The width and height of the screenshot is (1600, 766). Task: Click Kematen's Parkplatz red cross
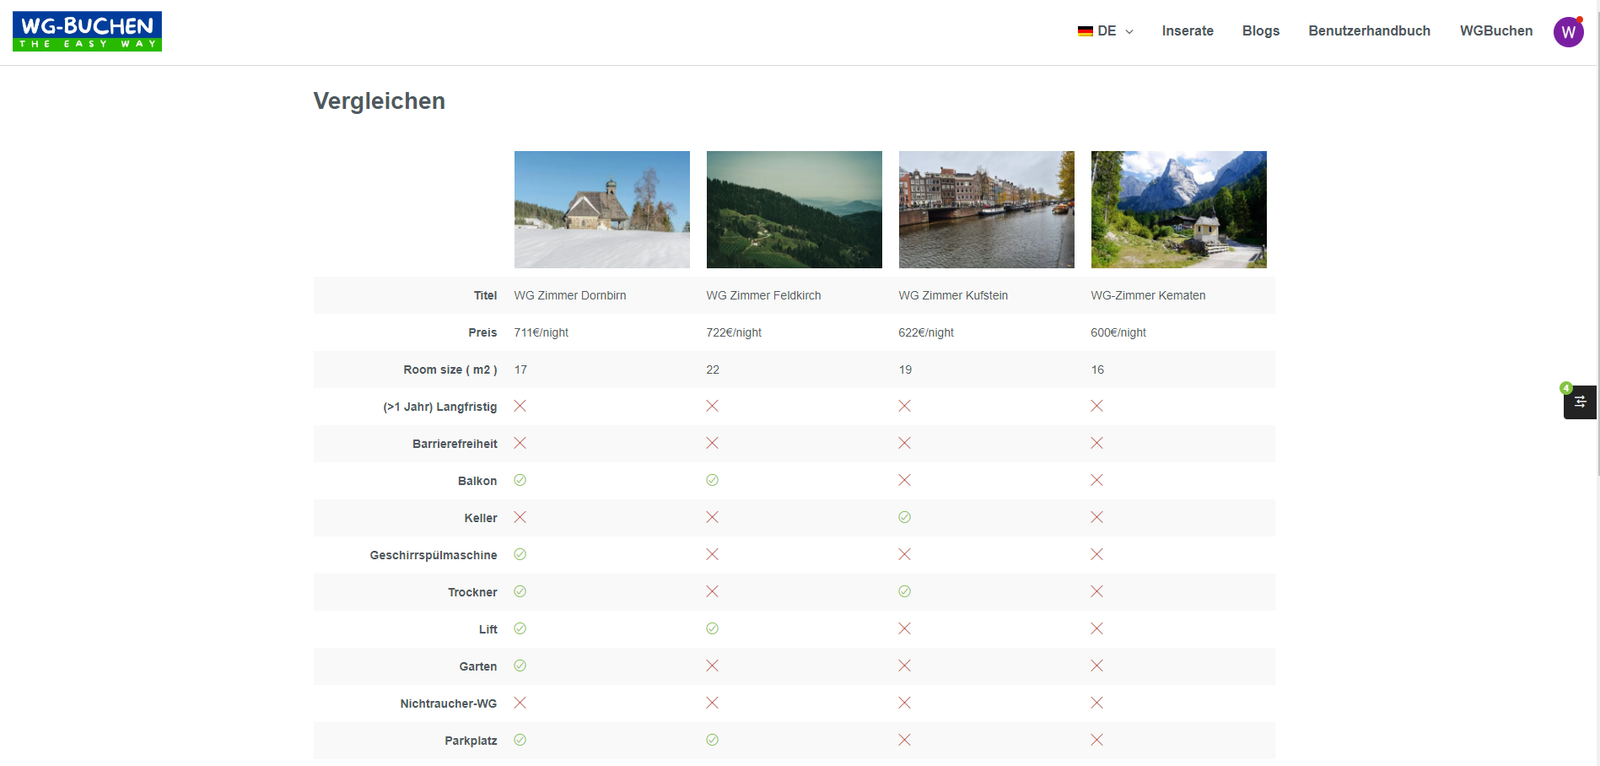(1097, 740)
